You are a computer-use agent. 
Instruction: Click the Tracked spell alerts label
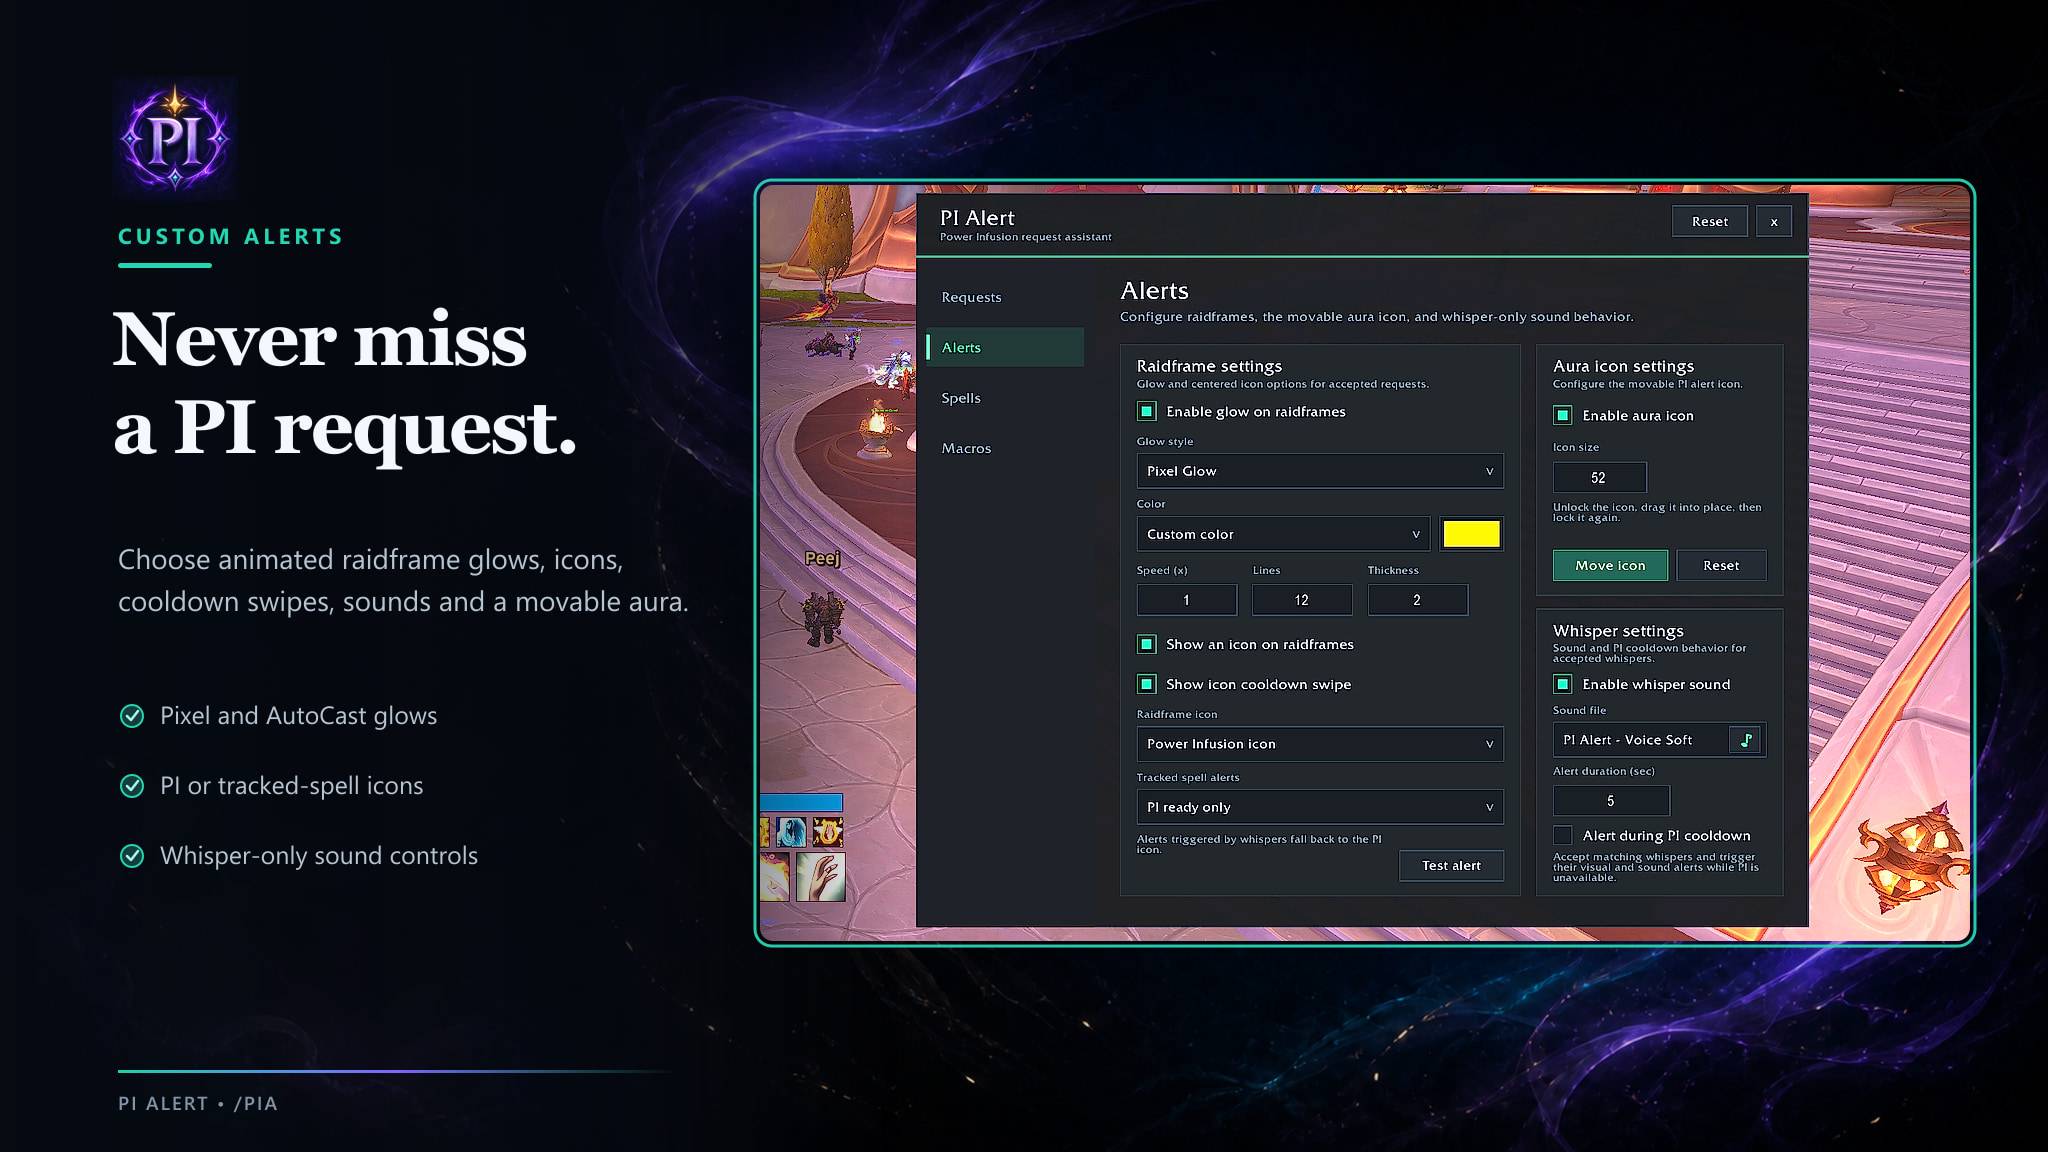[1188, 777]
